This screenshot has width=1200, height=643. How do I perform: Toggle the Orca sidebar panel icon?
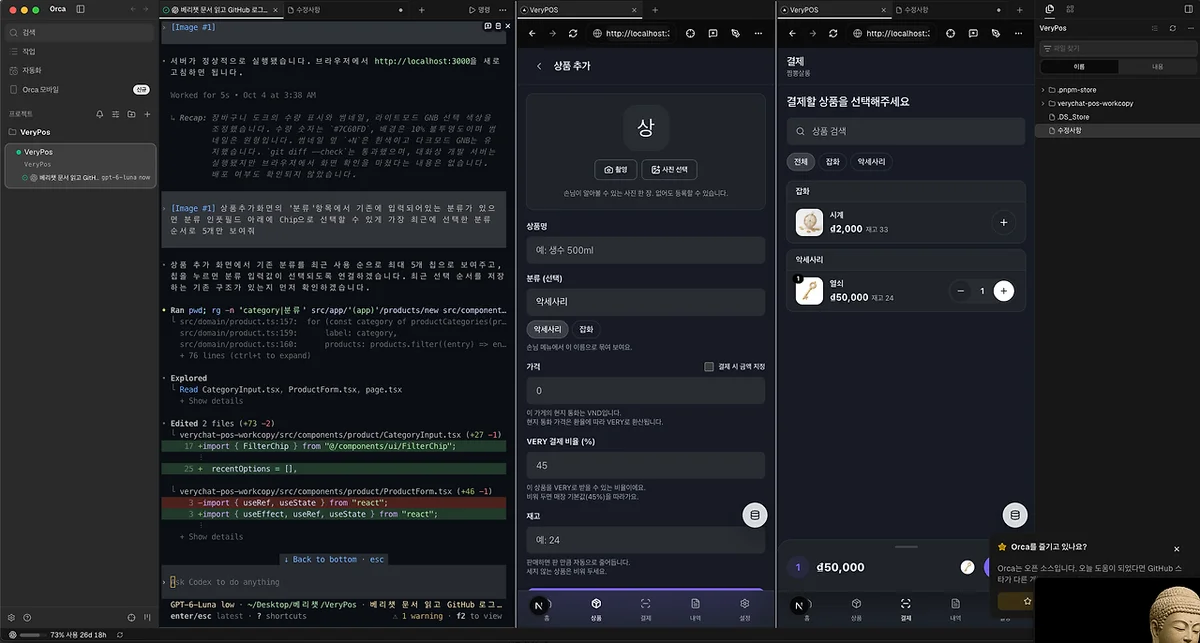(x=81, y=8)
